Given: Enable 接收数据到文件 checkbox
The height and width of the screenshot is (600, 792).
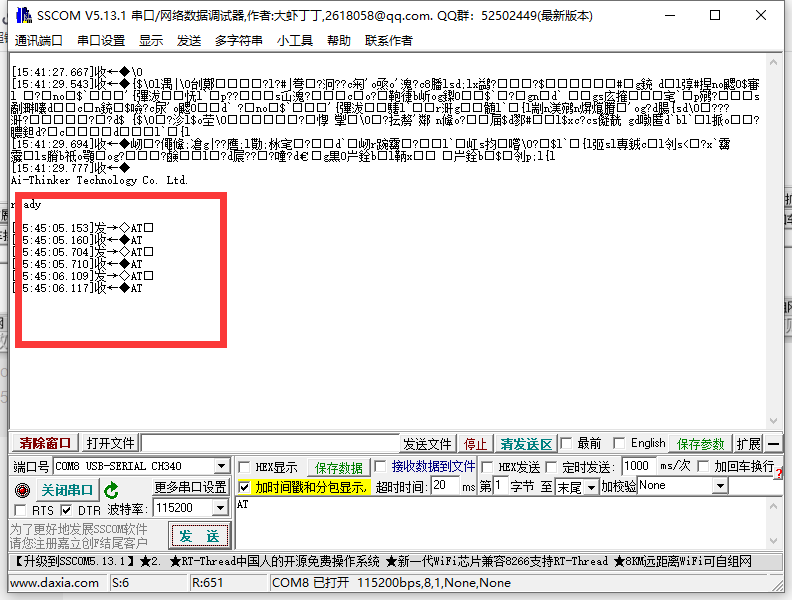Looking at the screenshot, I should (380, 466).
